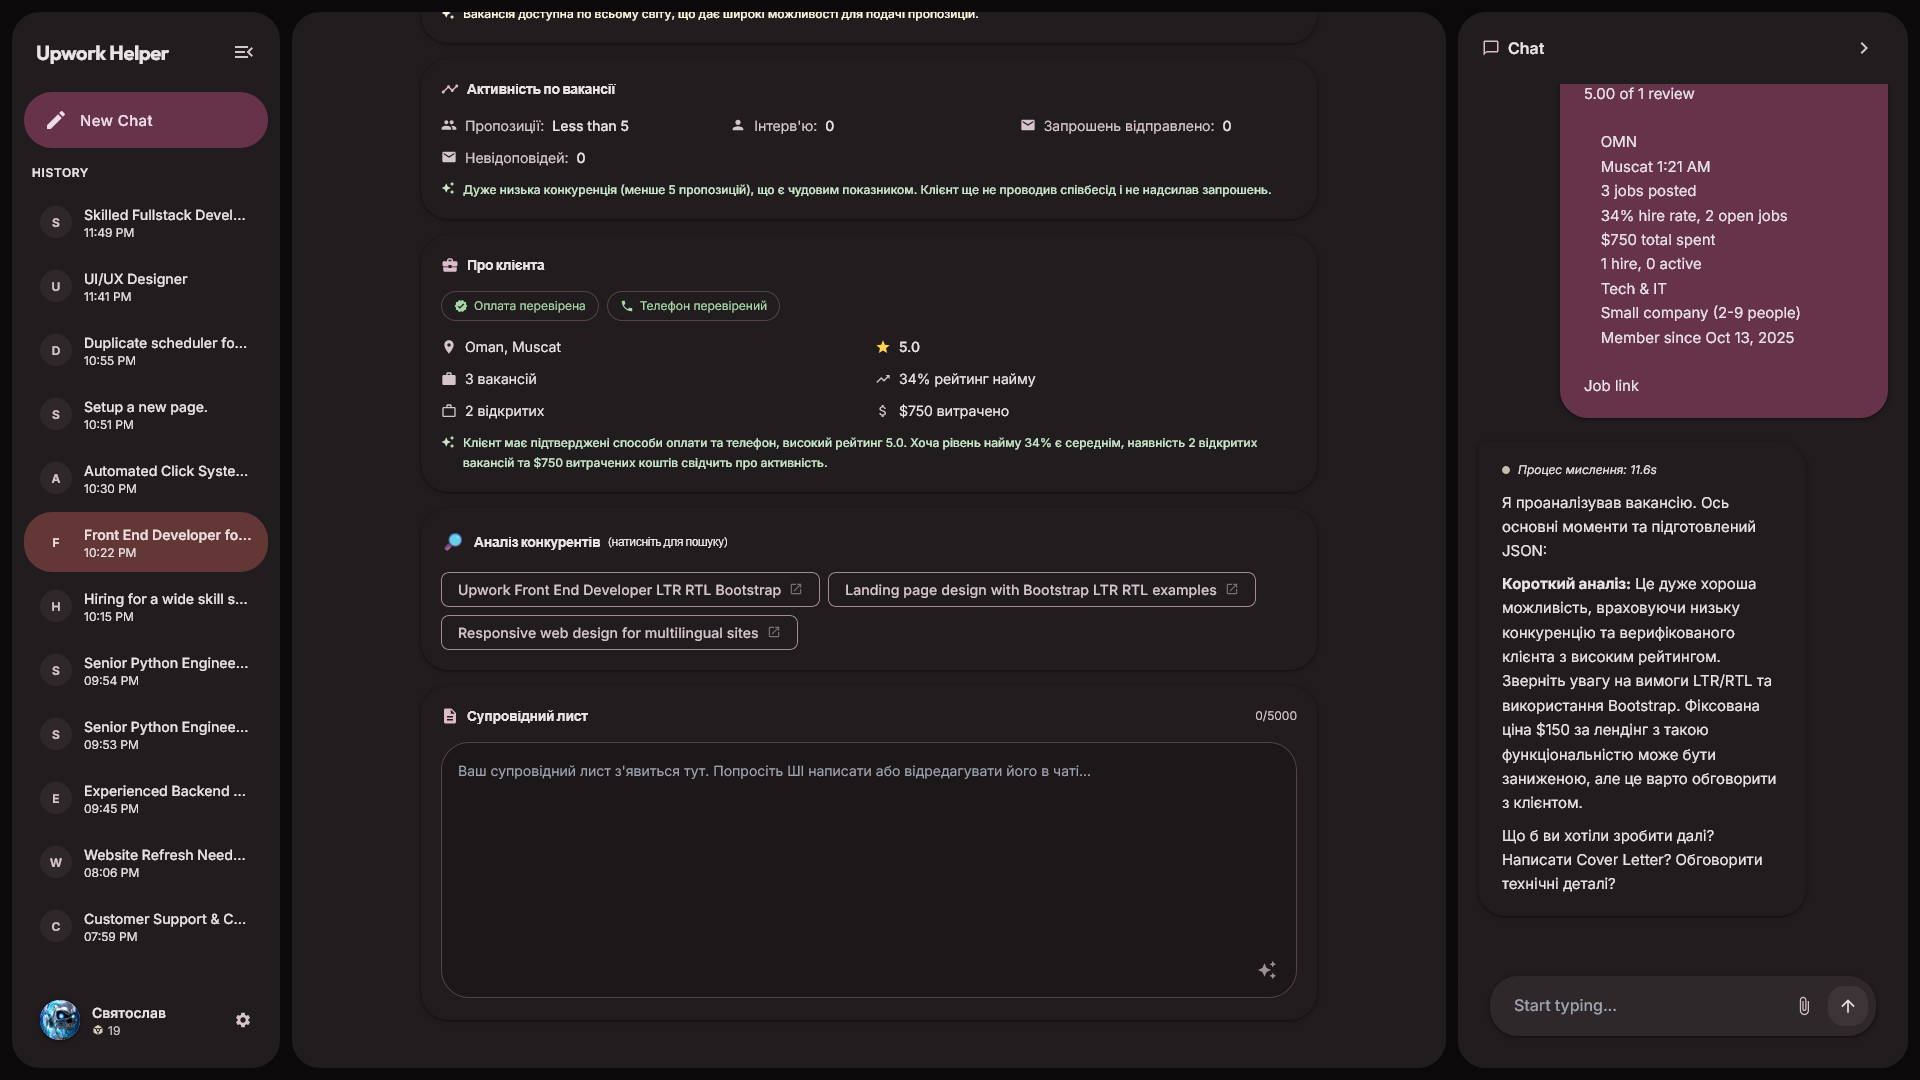Screen dimensions: 1920x1080
Task: Click external link icon on Responsive web design chip
Action: [774, 632]
